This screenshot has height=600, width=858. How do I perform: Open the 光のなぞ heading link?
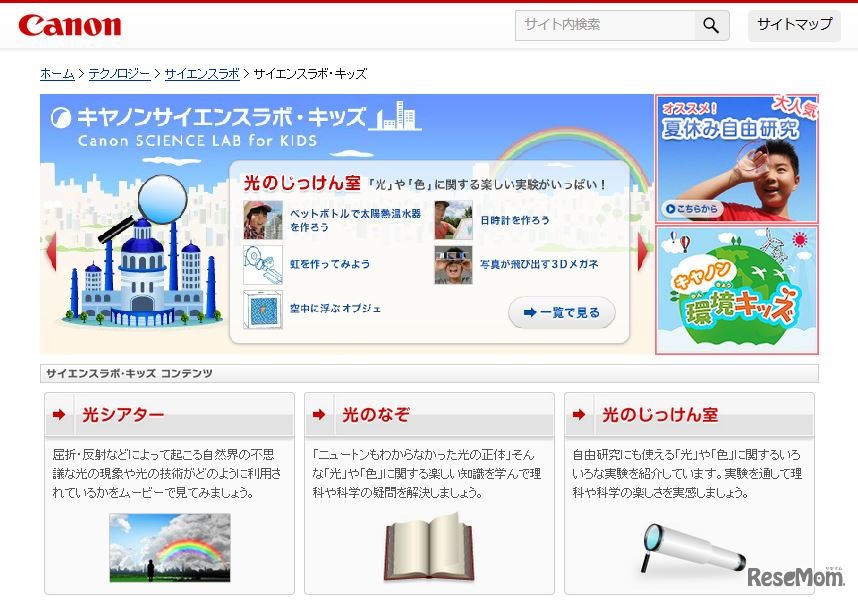click(375, 415)
